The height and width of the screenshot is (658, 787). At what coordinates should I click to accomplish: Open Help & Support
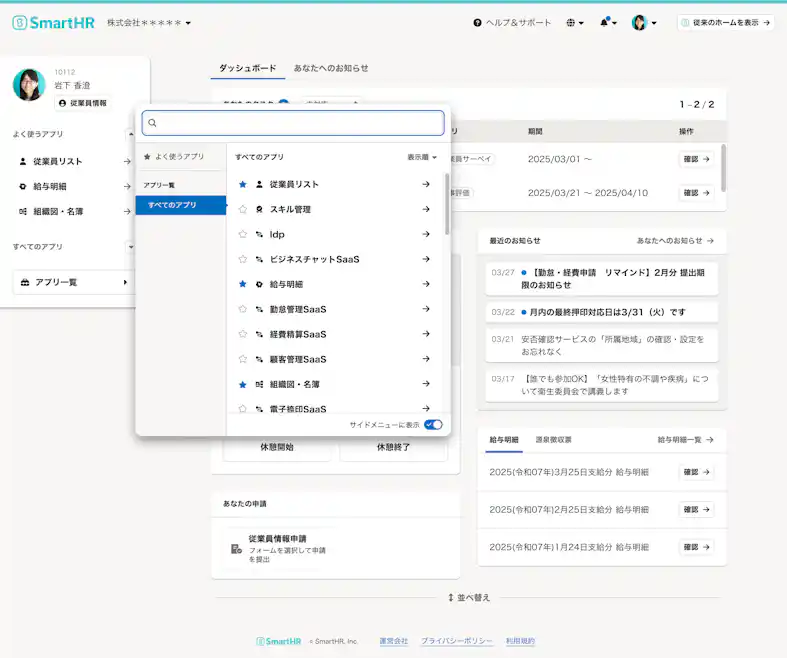(512, 23)
